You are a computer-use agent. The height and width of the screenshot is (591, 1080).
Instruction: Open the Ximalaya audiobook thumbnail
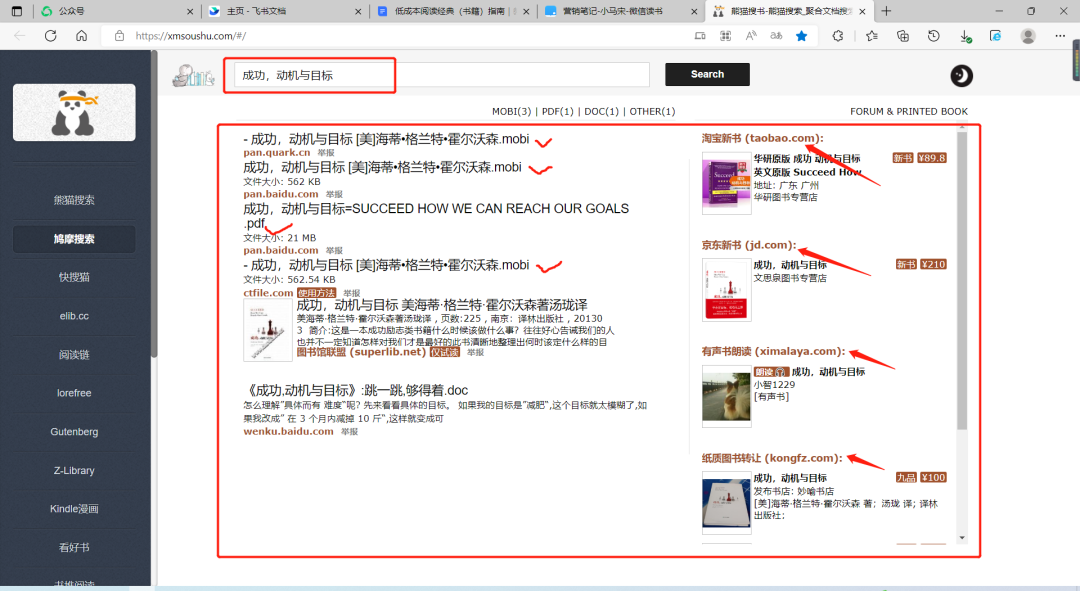[x=727, y=396]
